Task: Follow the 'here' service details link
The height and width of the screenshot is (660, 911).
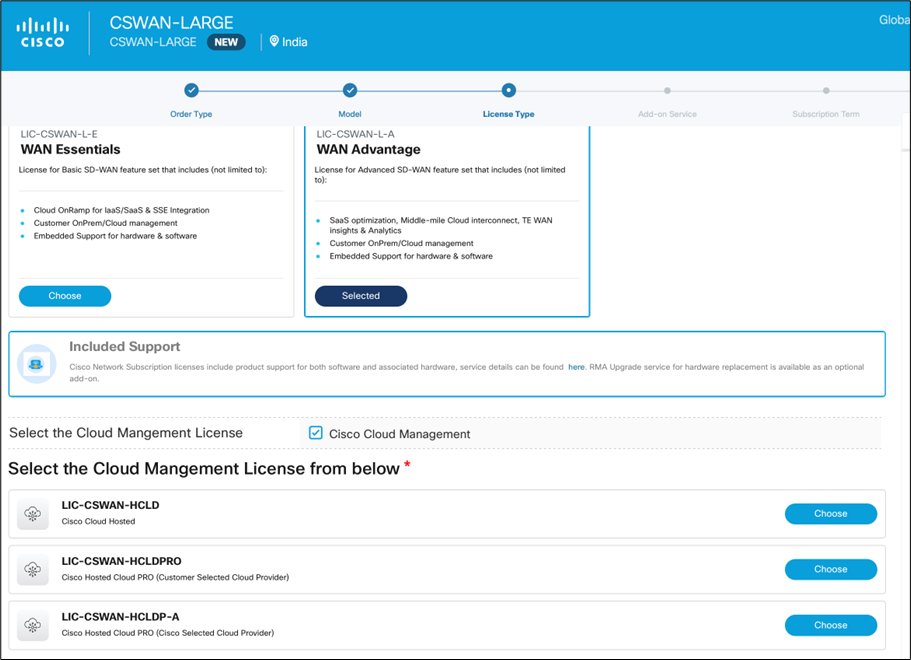Action: click(x=576, y=367)
